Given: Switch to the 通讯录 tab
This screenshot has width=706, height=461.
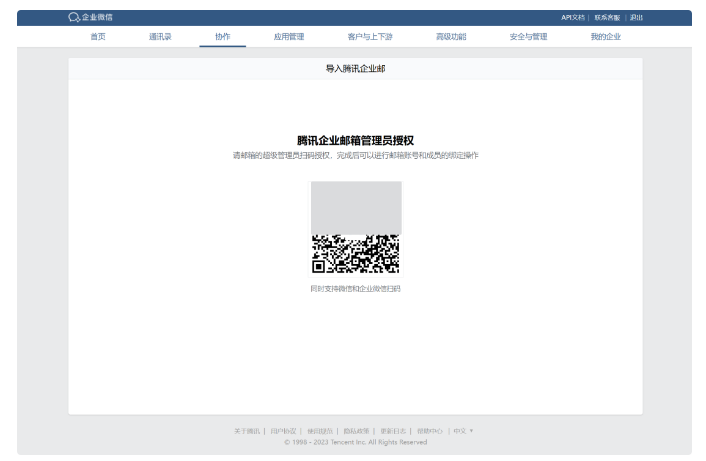Looking at the screenshot, I should [x=160, y=36].
